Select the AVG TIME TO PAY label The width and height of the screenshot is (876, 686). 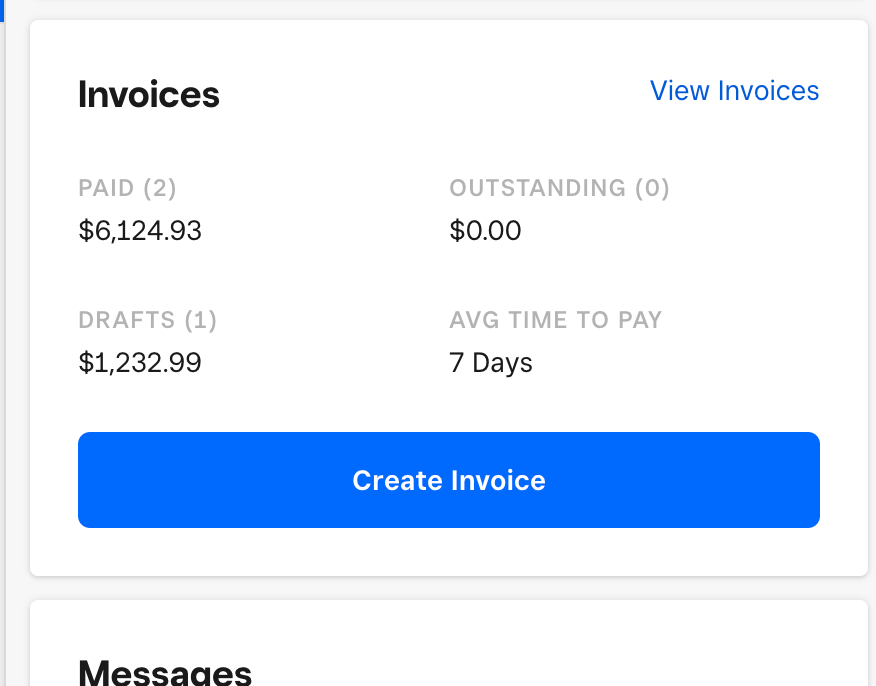coord(555,320)
